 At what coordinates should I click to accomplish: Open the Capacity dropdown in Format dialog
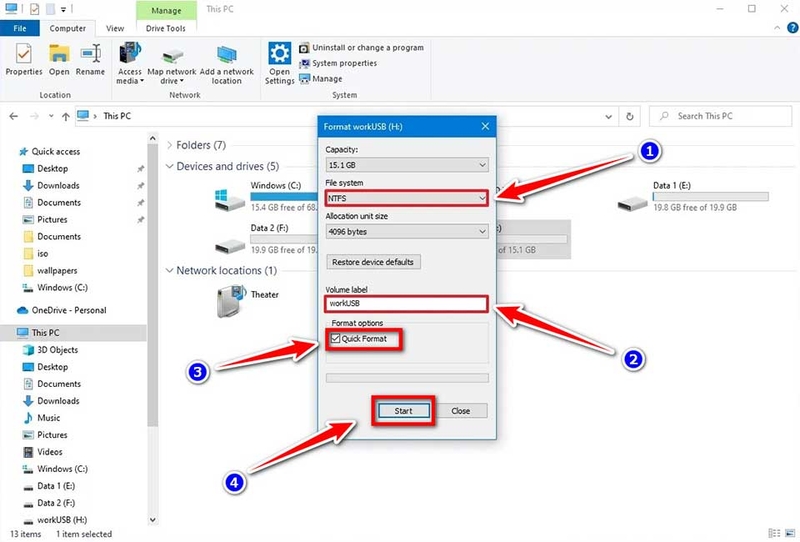tap(407, 165)
